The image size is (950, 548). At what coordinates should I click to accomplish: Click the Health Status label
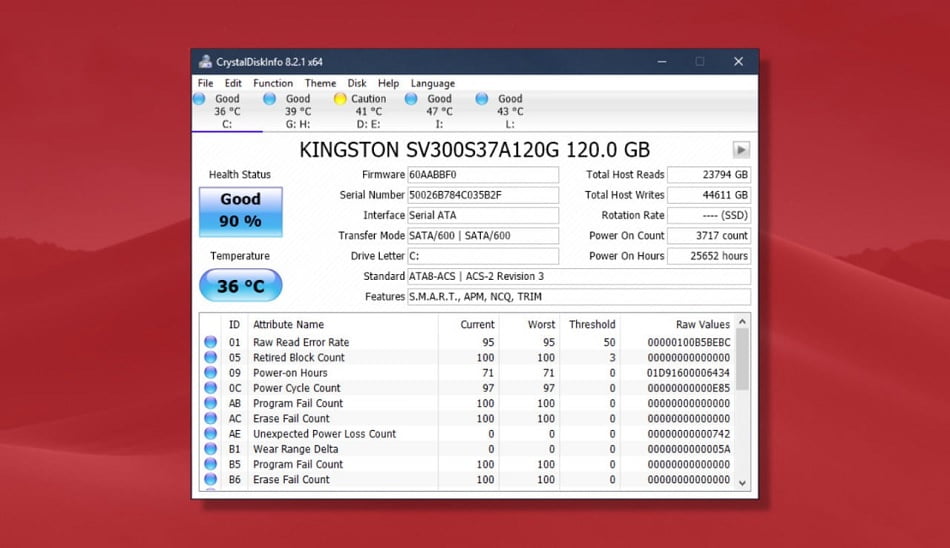pyautogui.click(x=240, y=175)
